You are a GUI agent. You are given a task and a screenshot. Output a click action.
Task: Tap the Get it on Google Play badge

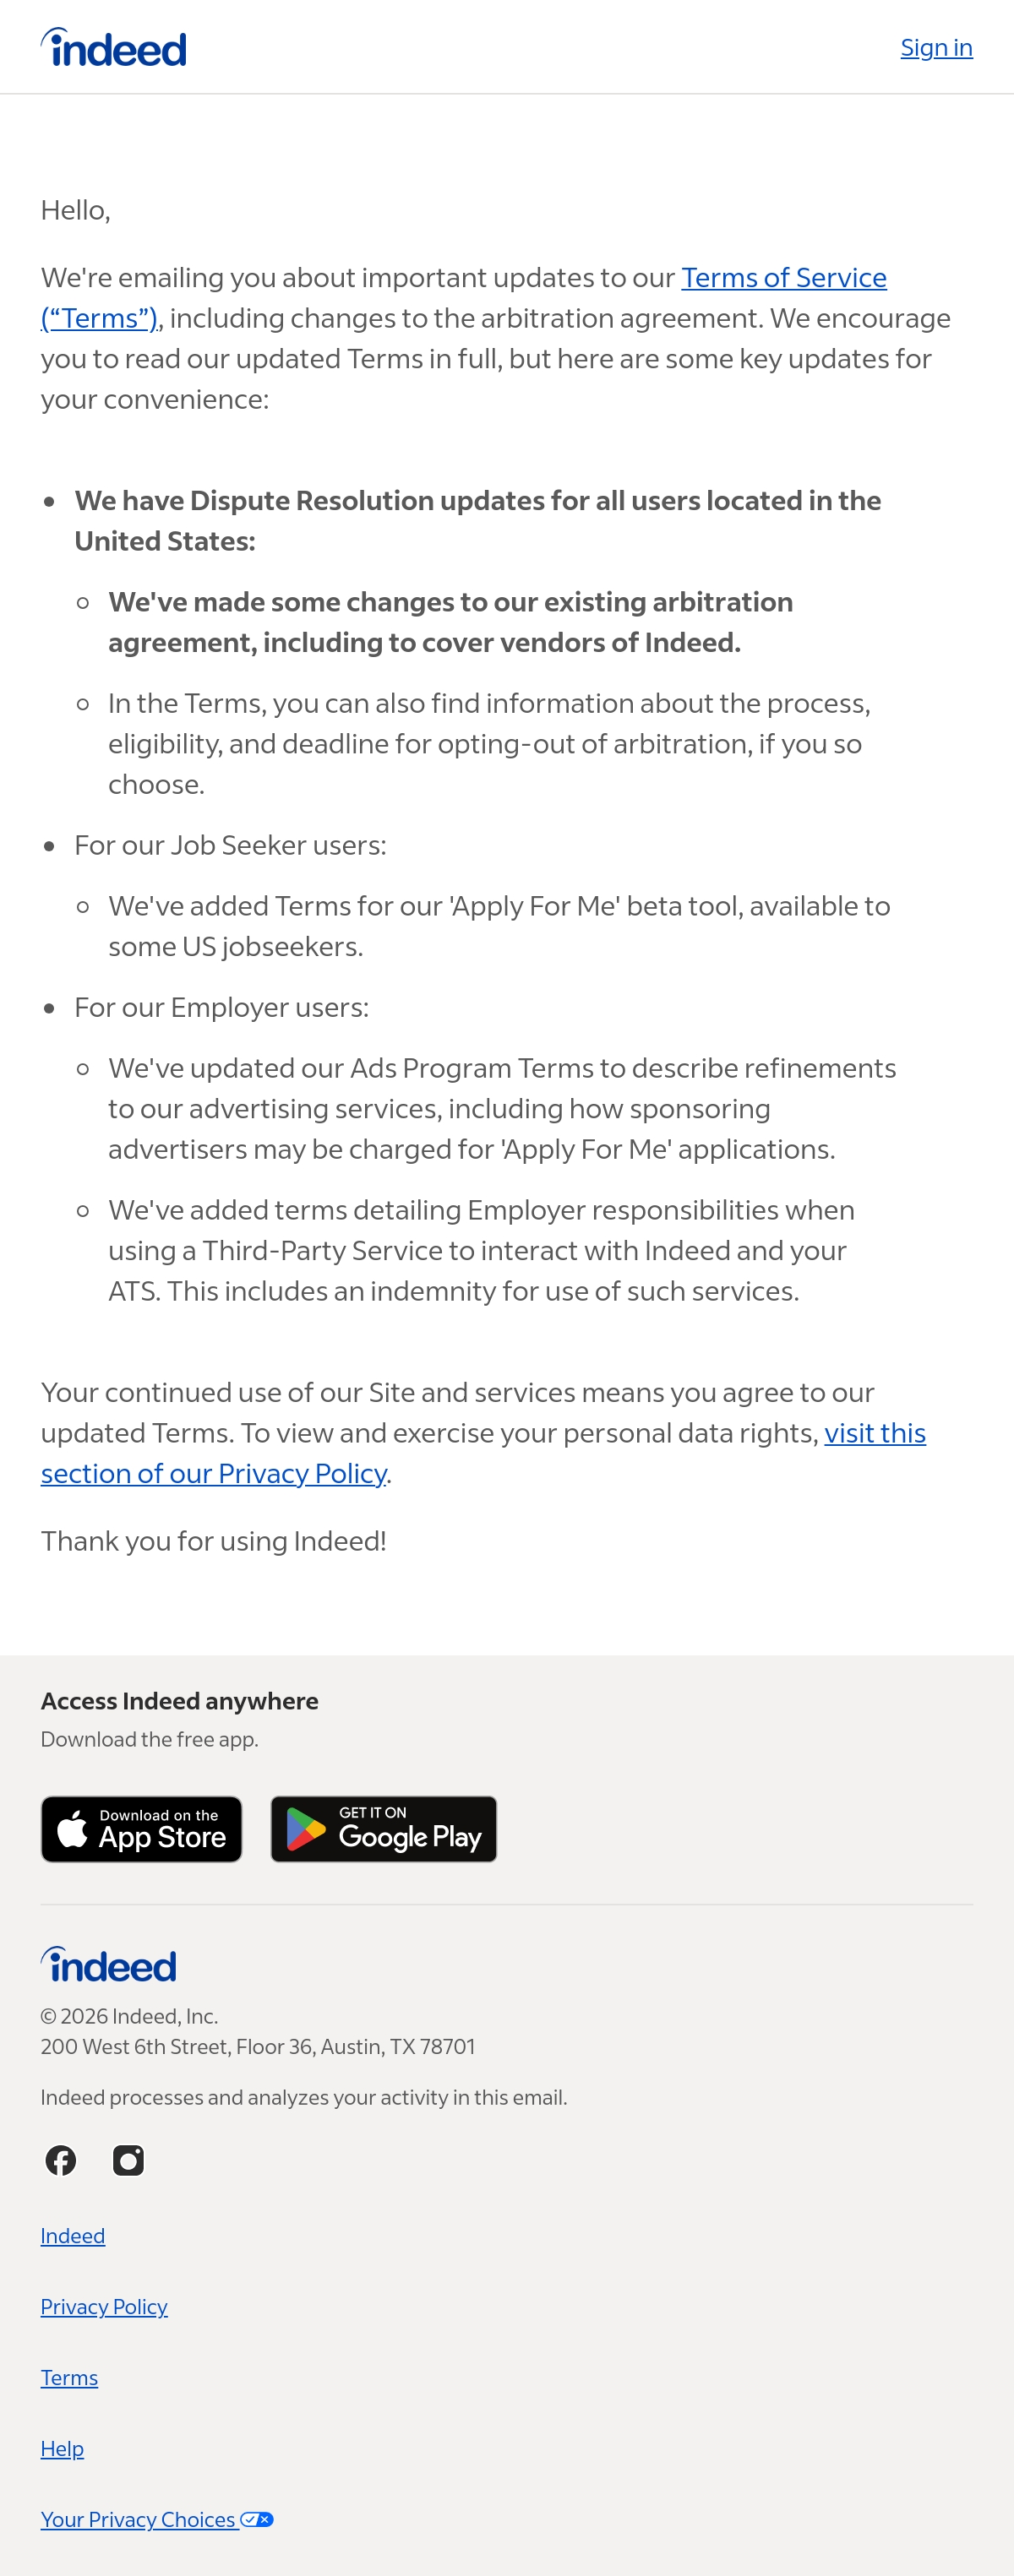tap(383, 1829)
